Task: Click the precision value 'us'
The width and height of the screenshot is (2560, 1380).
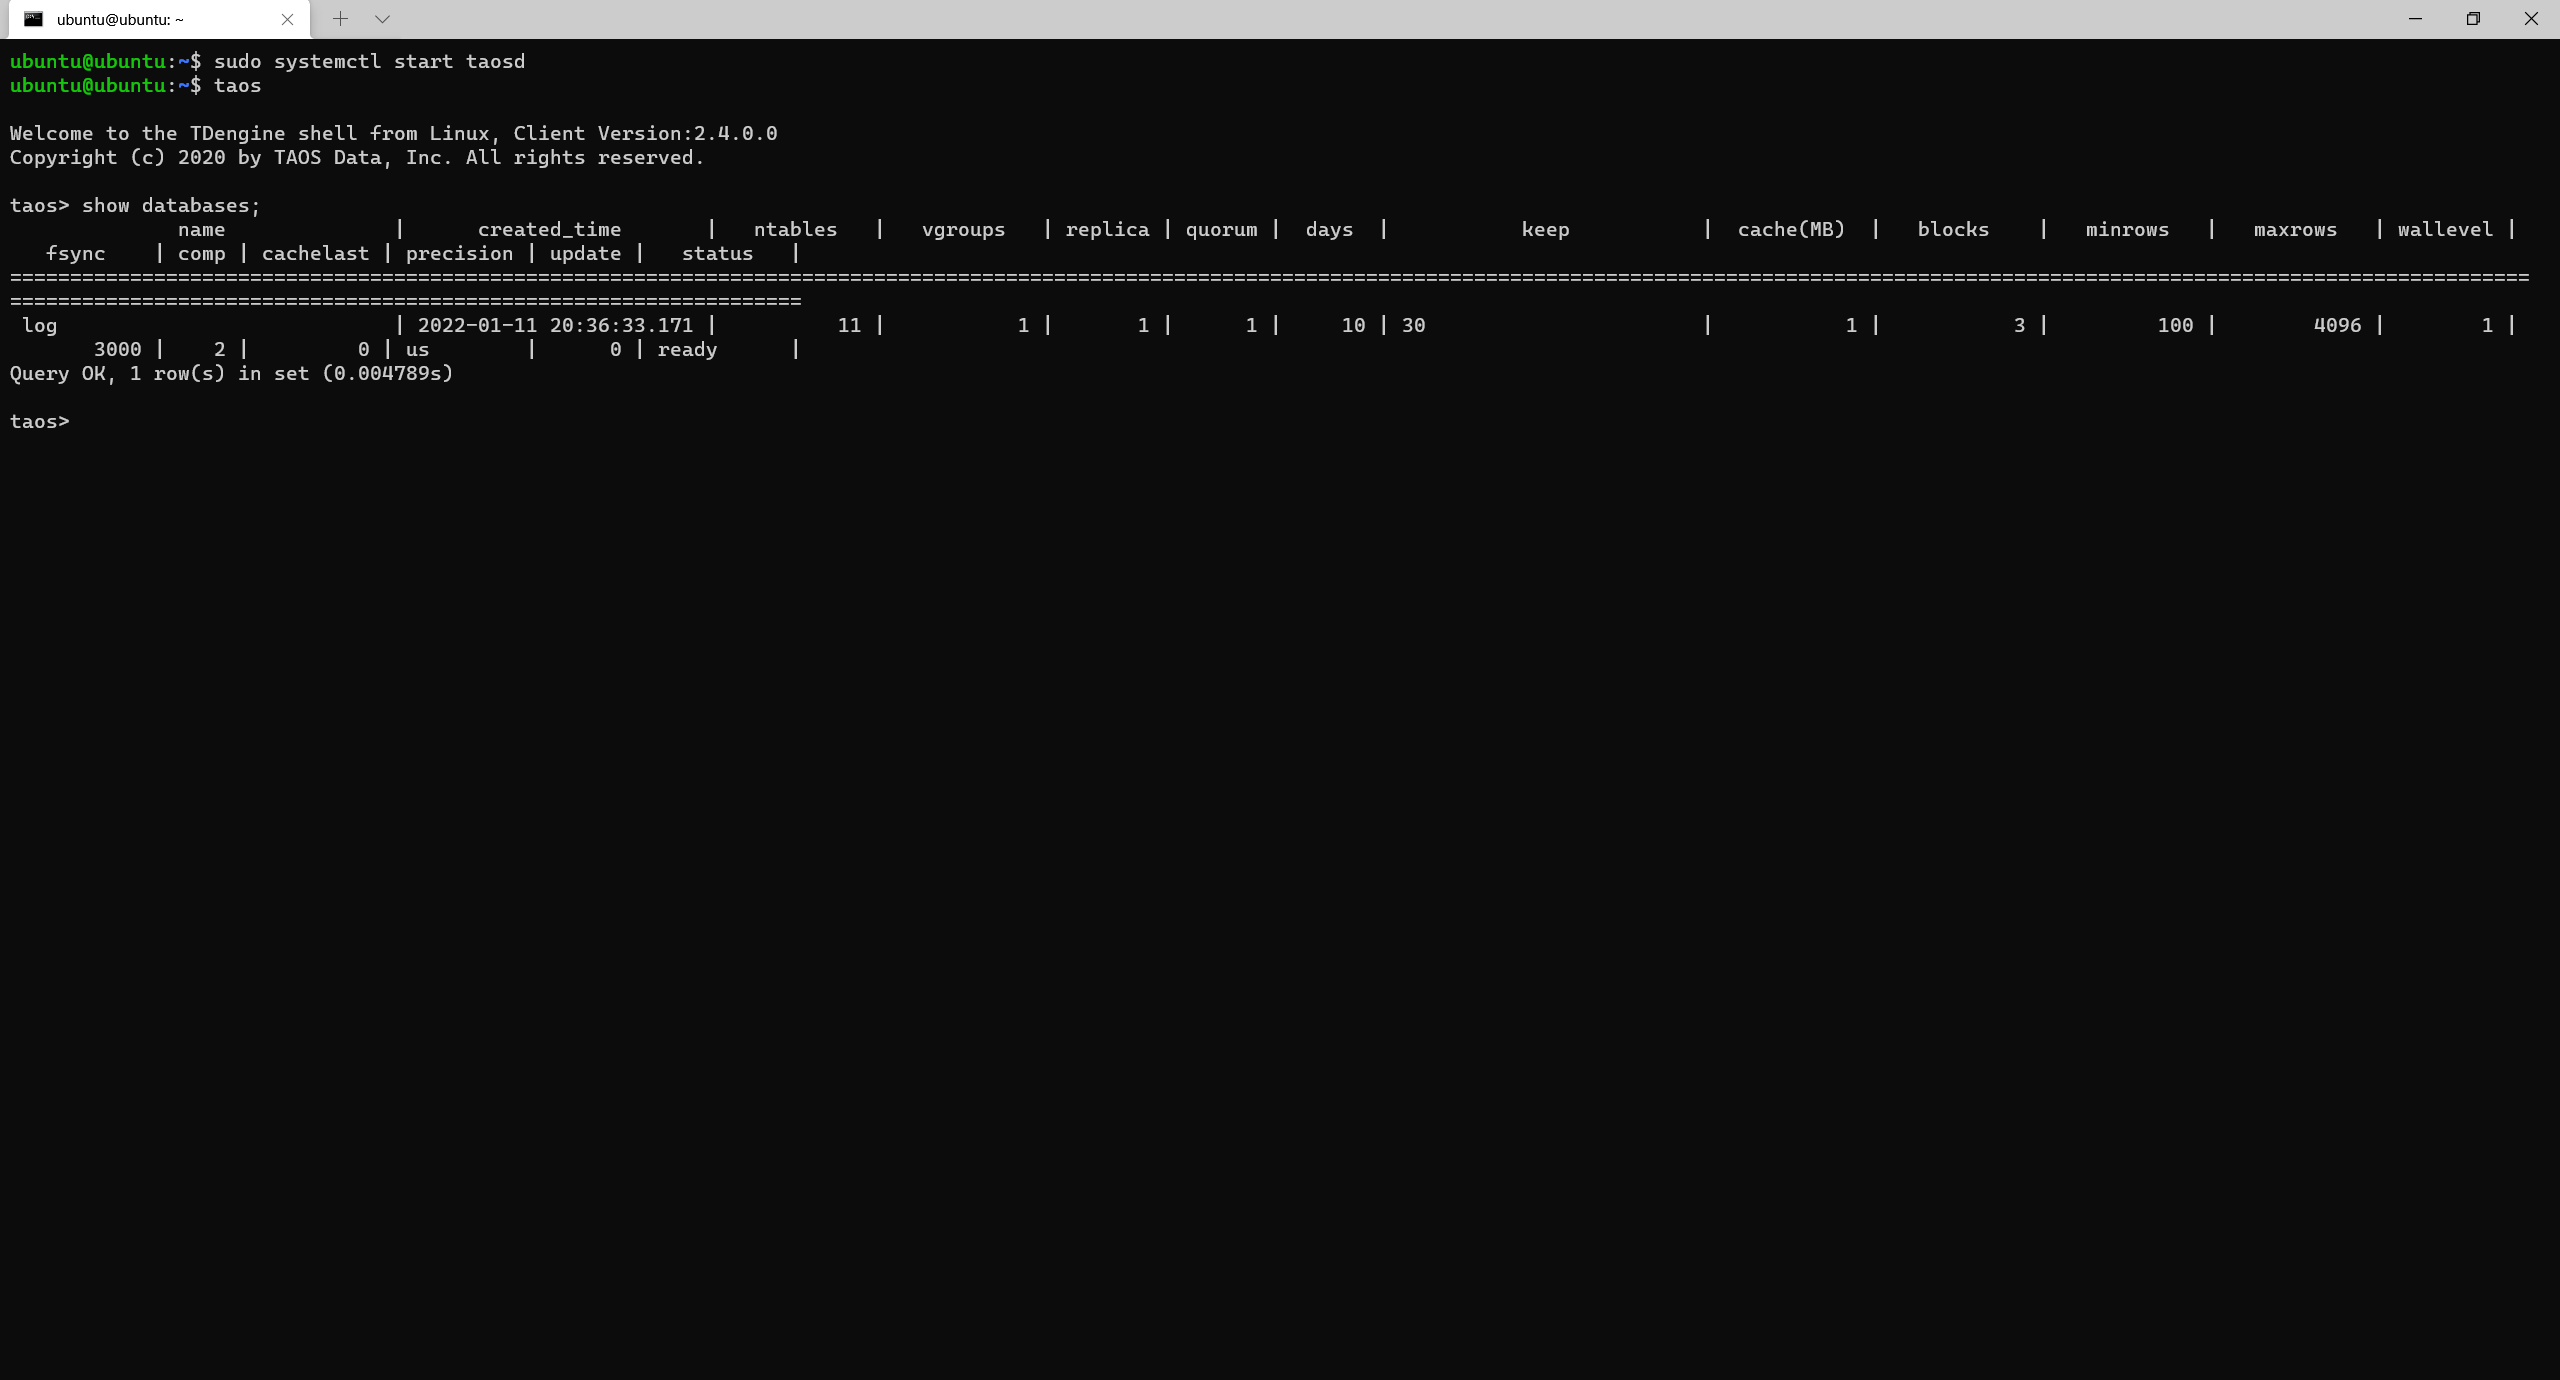Action: pos(417,349)
